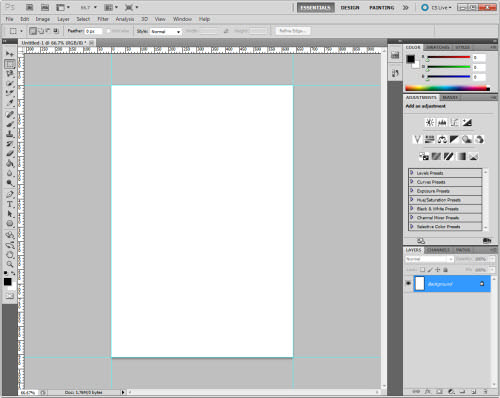Toggle Quick Mask mode
The width and height of the screenshot is (500, 398).
(x=10, y=296)
